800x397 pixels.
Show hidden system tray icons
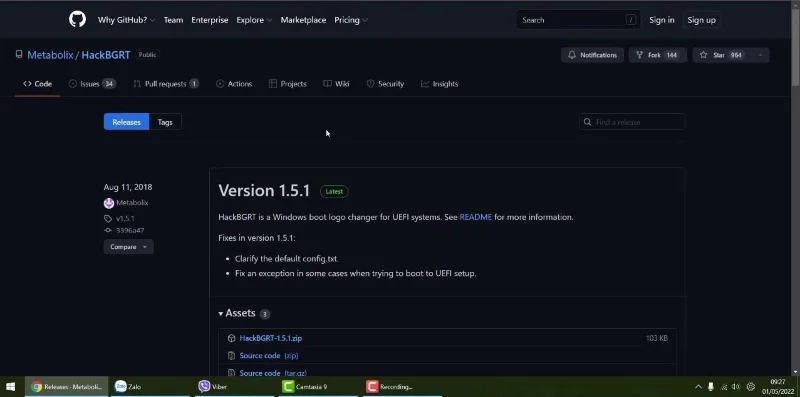click(x=698, y=387)
